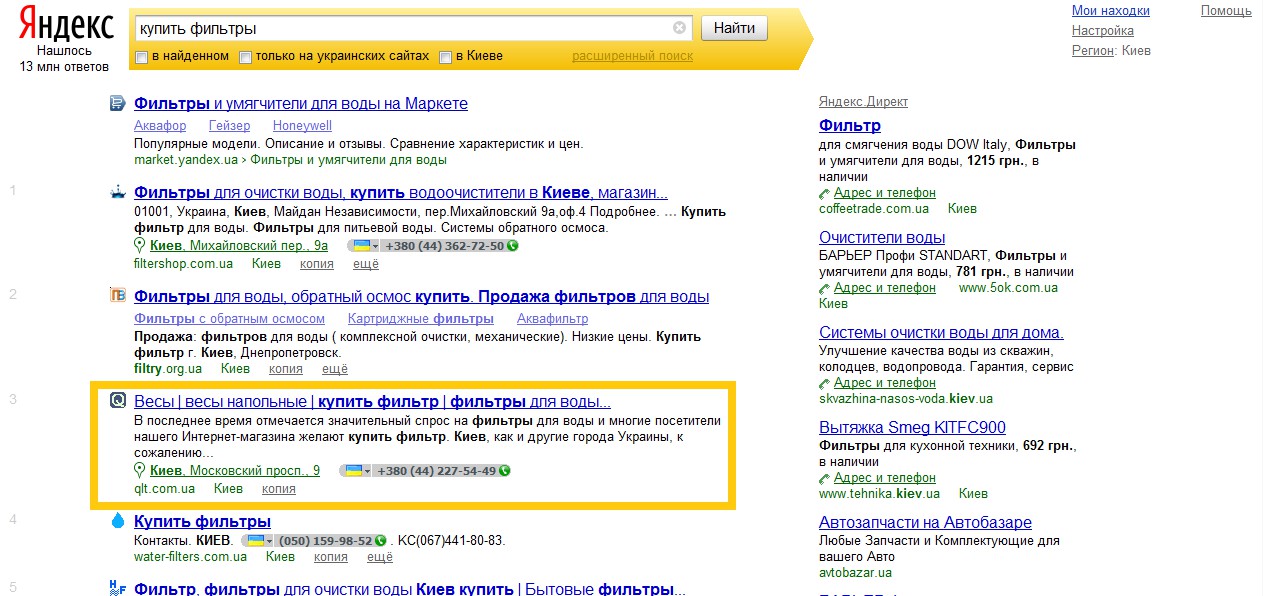Viewport: 1263px width, 596px height.
Task: Open the Аквафор sublink
Action: click(x=160, y=126)
